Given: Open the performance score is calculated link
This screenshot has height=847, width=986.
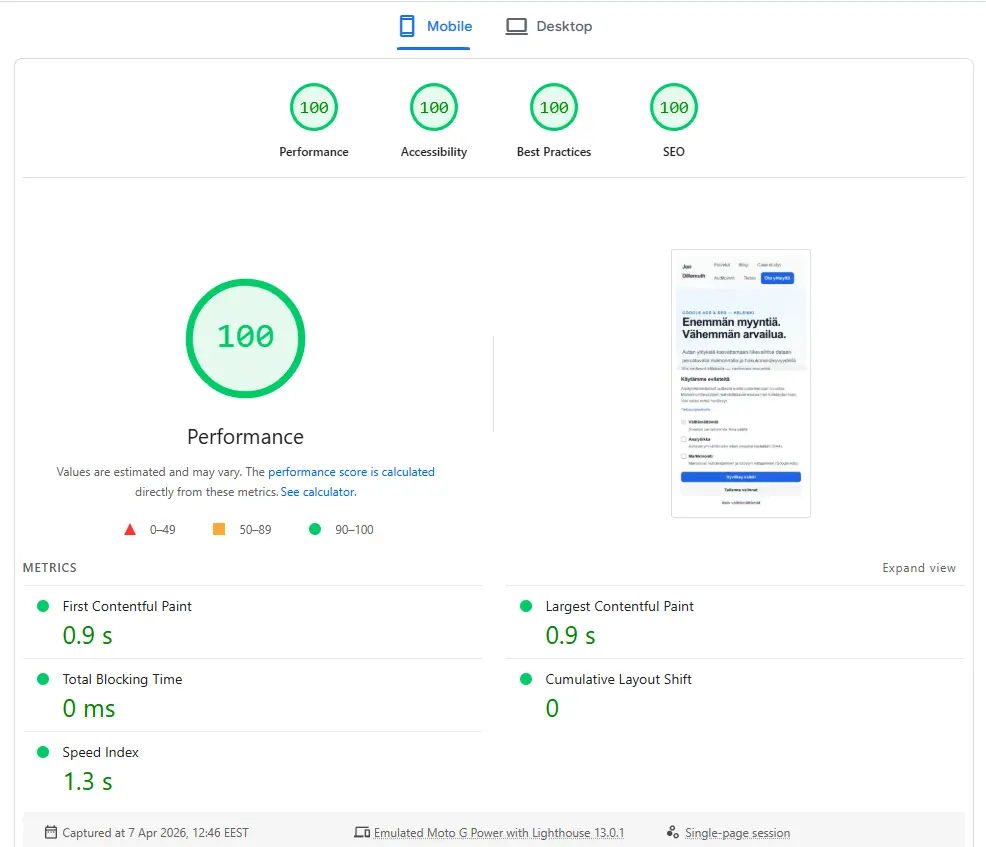Looking at the screenshot, I should tap(351, 471).
